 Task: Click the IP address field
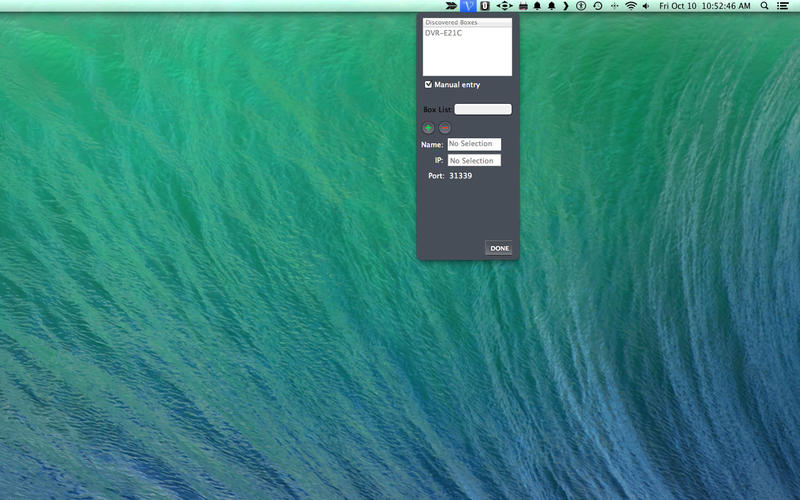click(474, 160)
